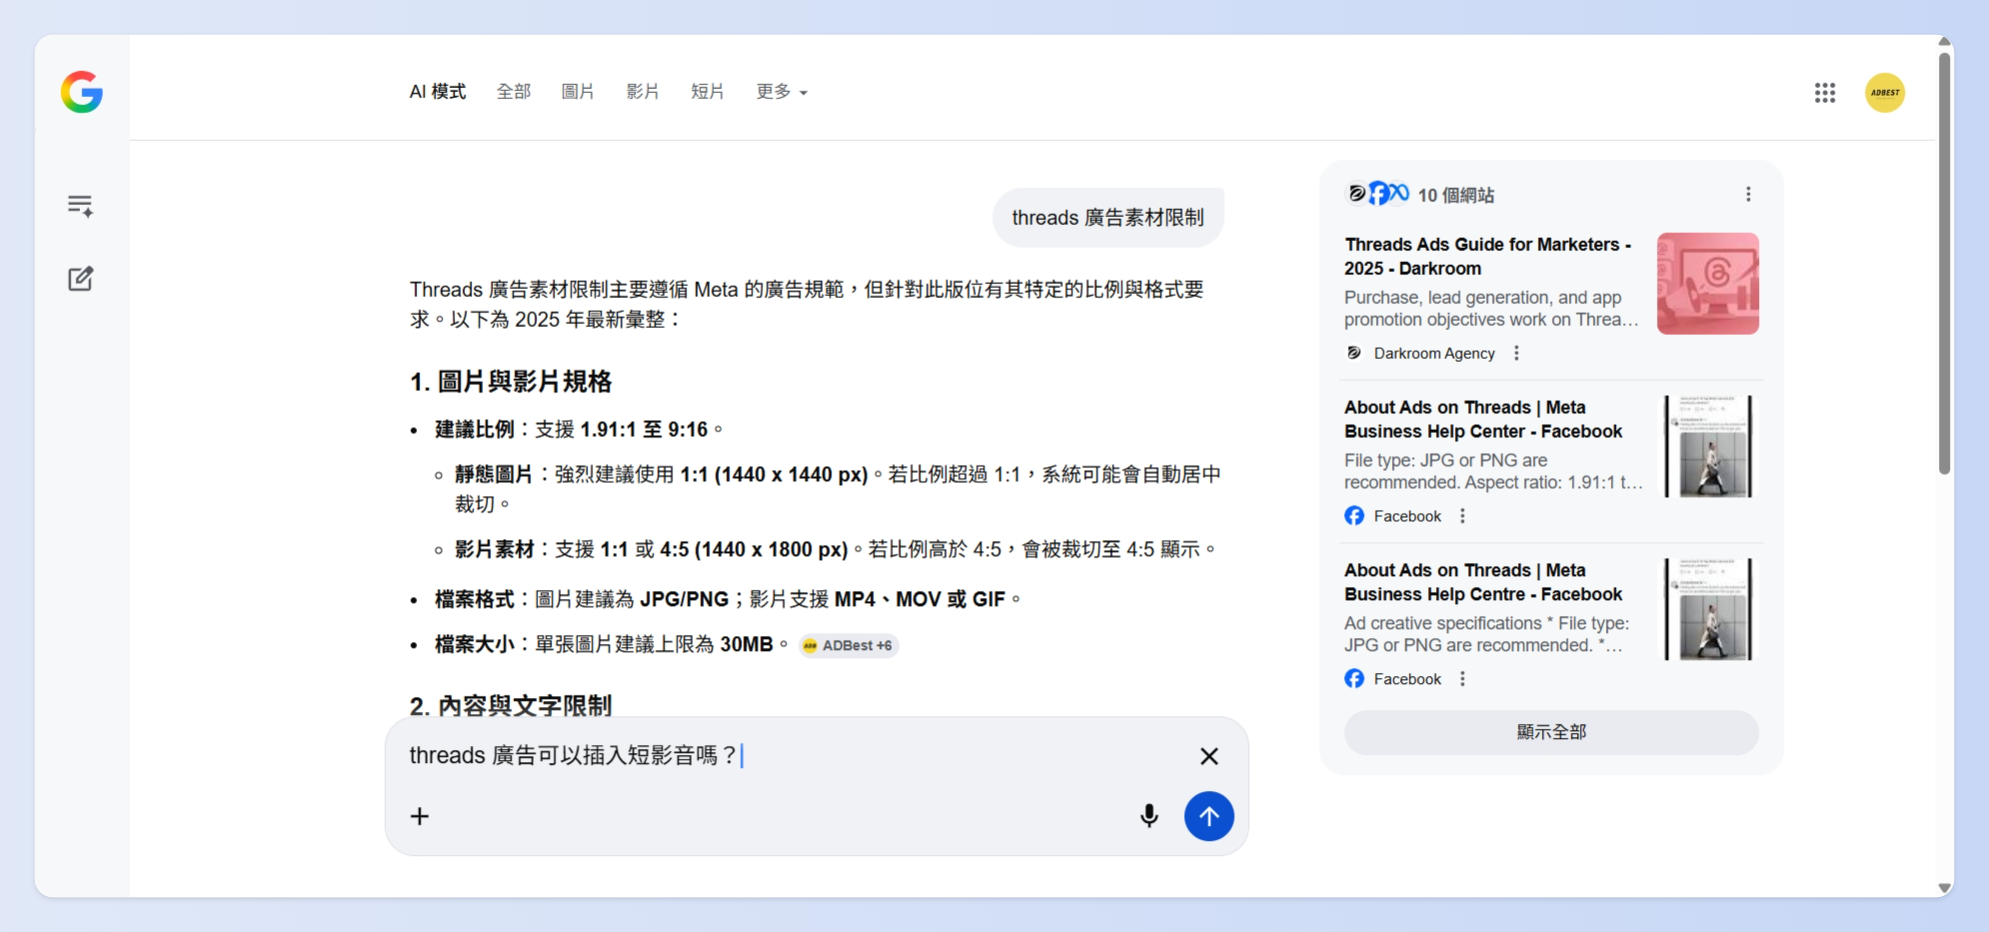Open conversation history from the sidebar icon
Viewport: 1989px width, 932px height.
[x=80, y=205]
